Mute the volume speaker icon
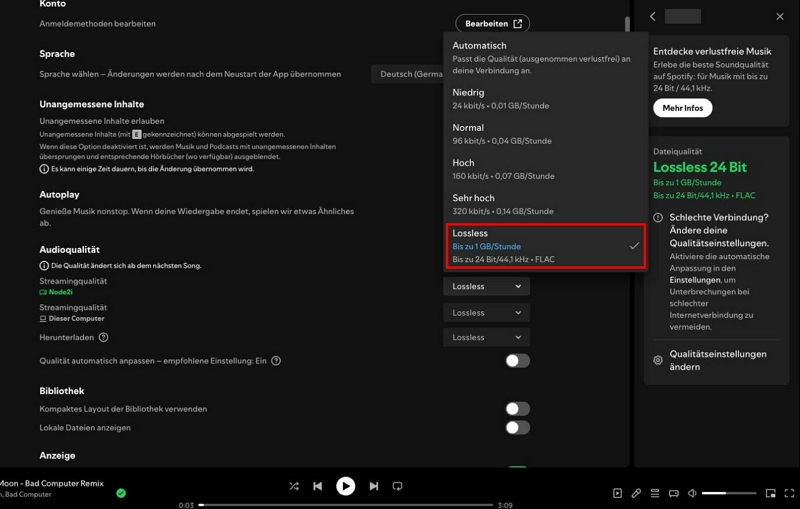800x509 pixels. point(692,493)
